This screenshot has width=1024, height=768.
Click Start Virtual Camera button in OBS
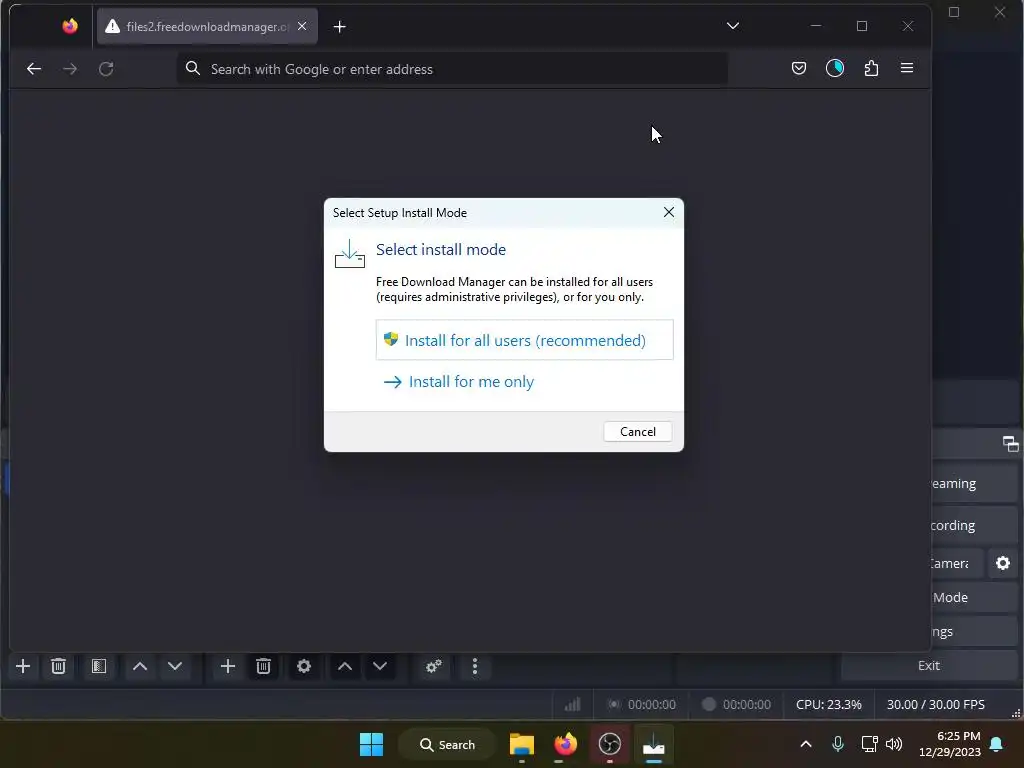coord(957,563)
